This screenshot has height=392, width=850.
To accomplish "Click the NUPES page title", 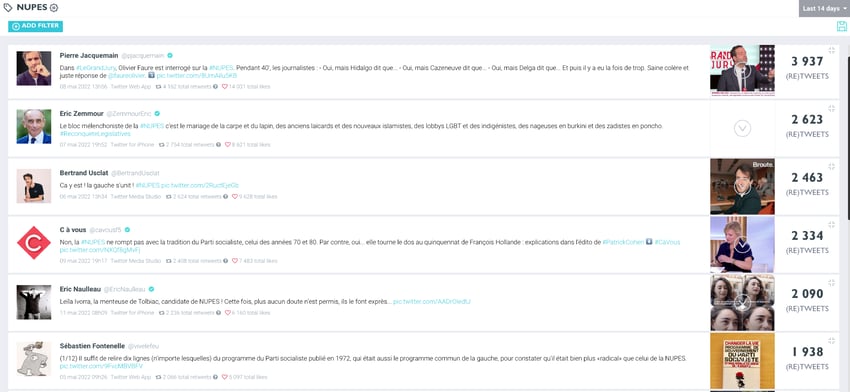I will point(31,8).
